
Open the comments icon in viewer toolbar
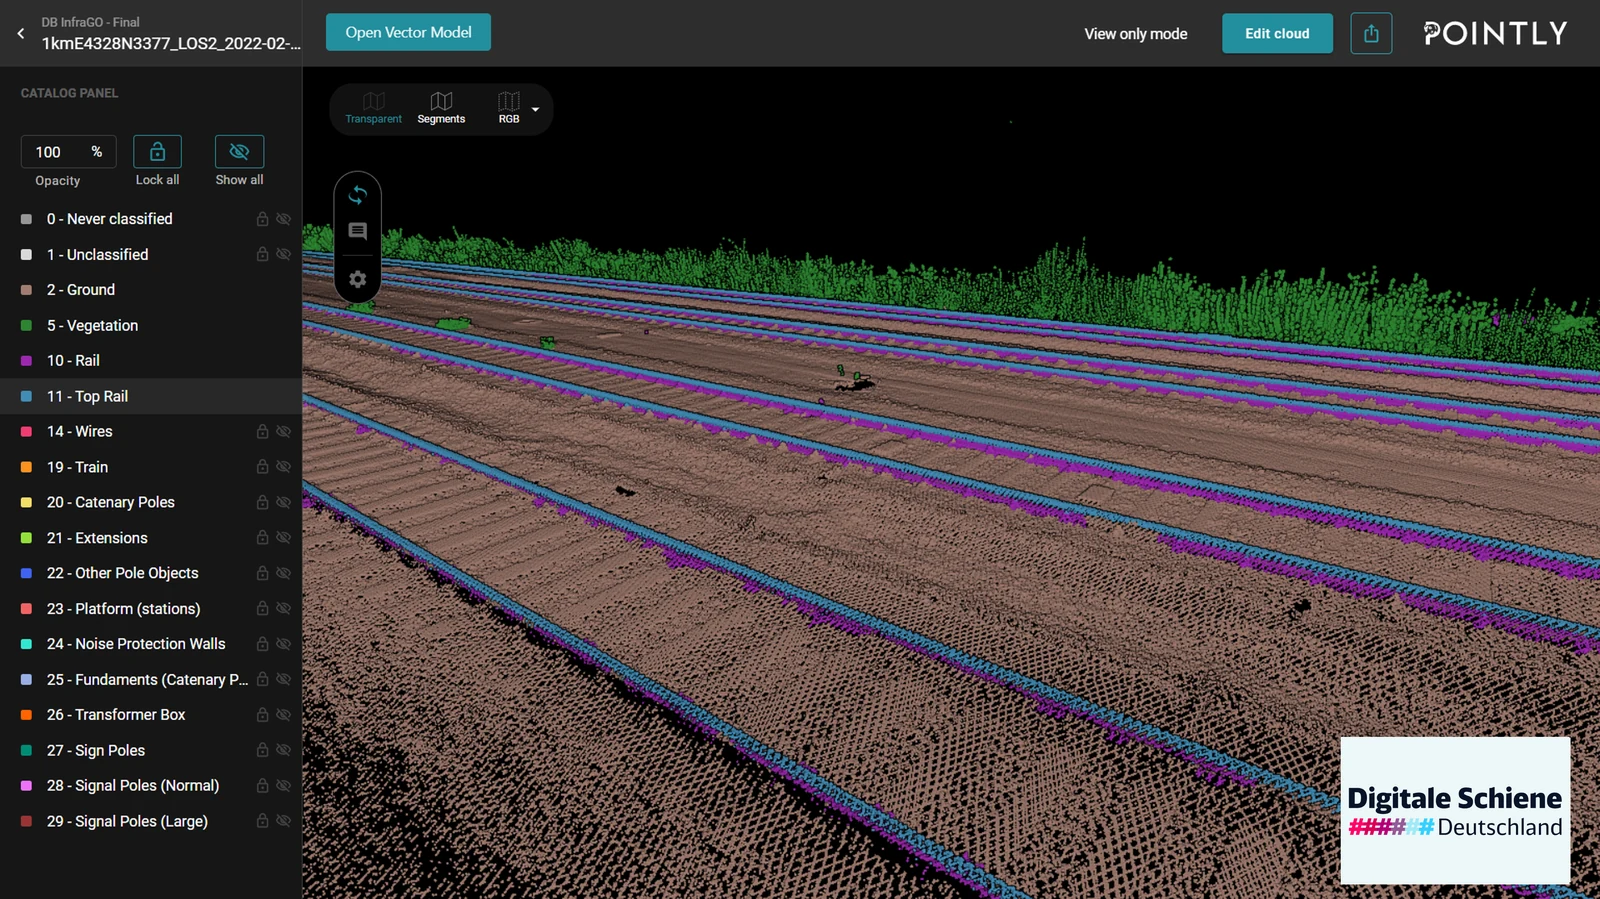tap(357, 231)
